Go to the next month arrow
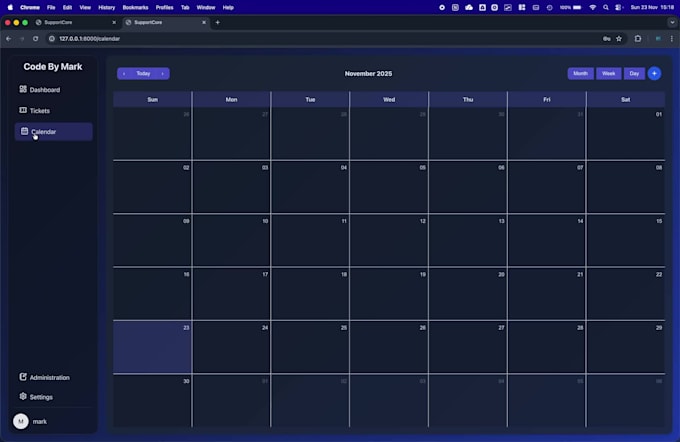Viewport: 680px width, 442px height. tap(163, 74)
